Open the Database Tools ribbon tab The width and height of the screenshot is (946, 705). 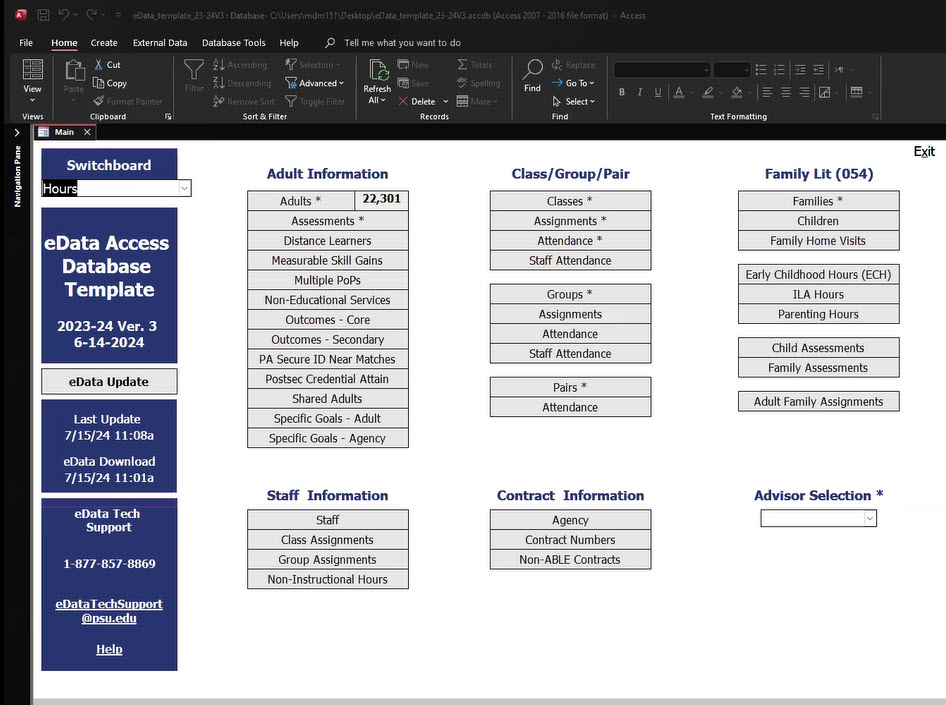click(x=234, y=43)
